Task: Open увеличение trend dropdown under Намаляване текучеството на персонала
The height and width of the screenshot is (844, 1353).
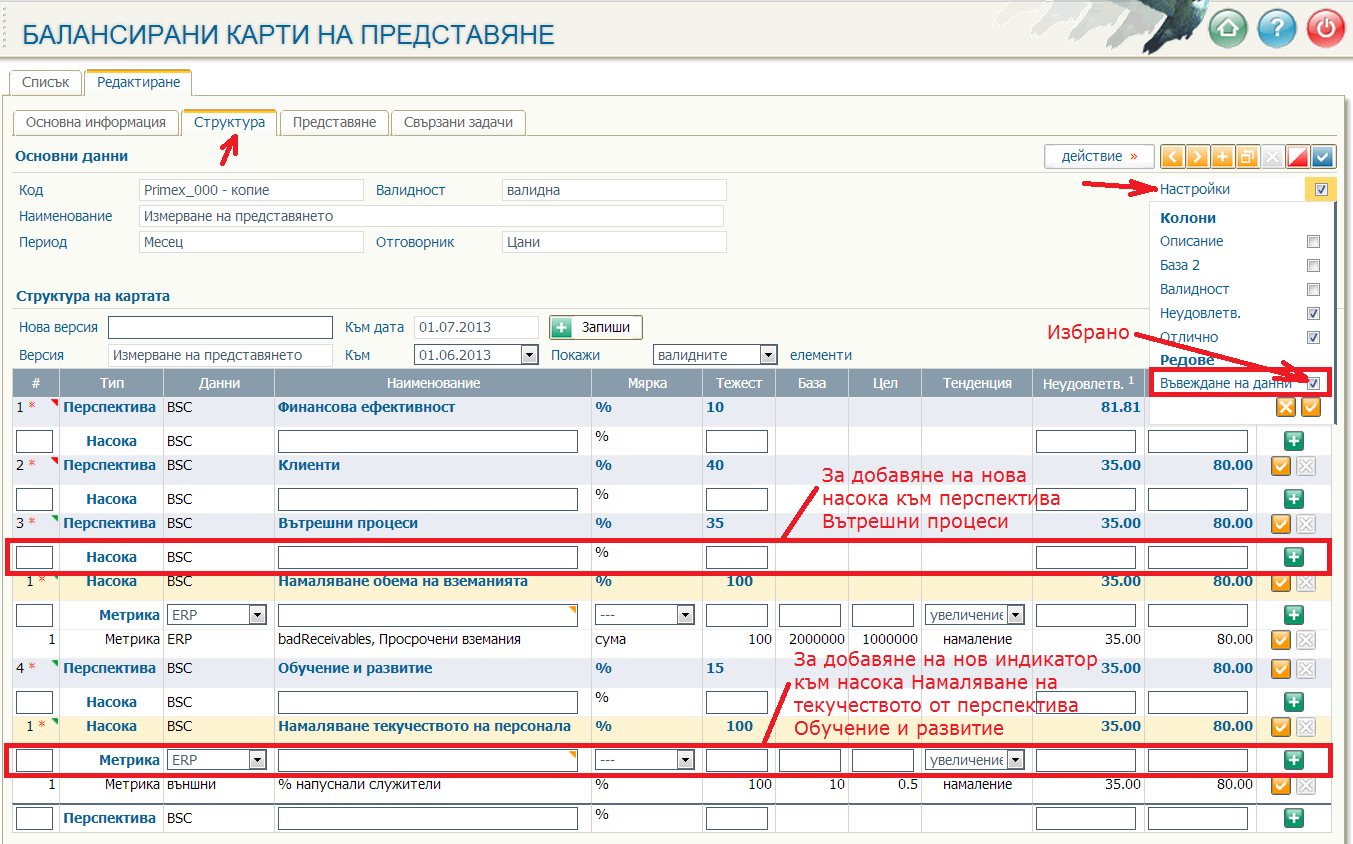Action: click(975, 760)
